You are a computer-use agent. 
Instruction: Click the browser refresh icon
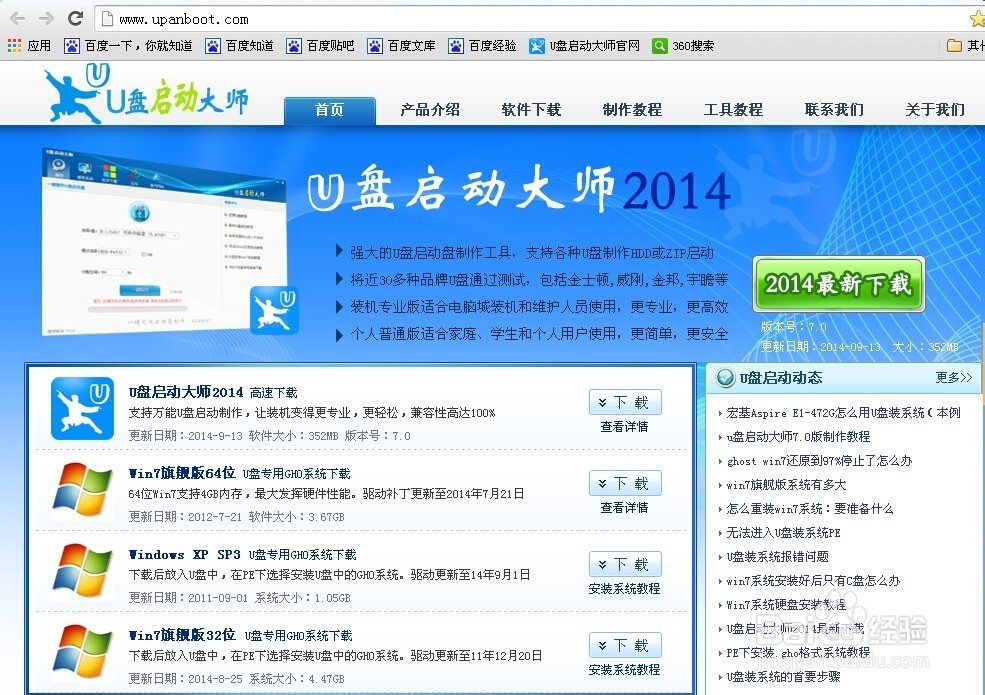coord(75,17)
